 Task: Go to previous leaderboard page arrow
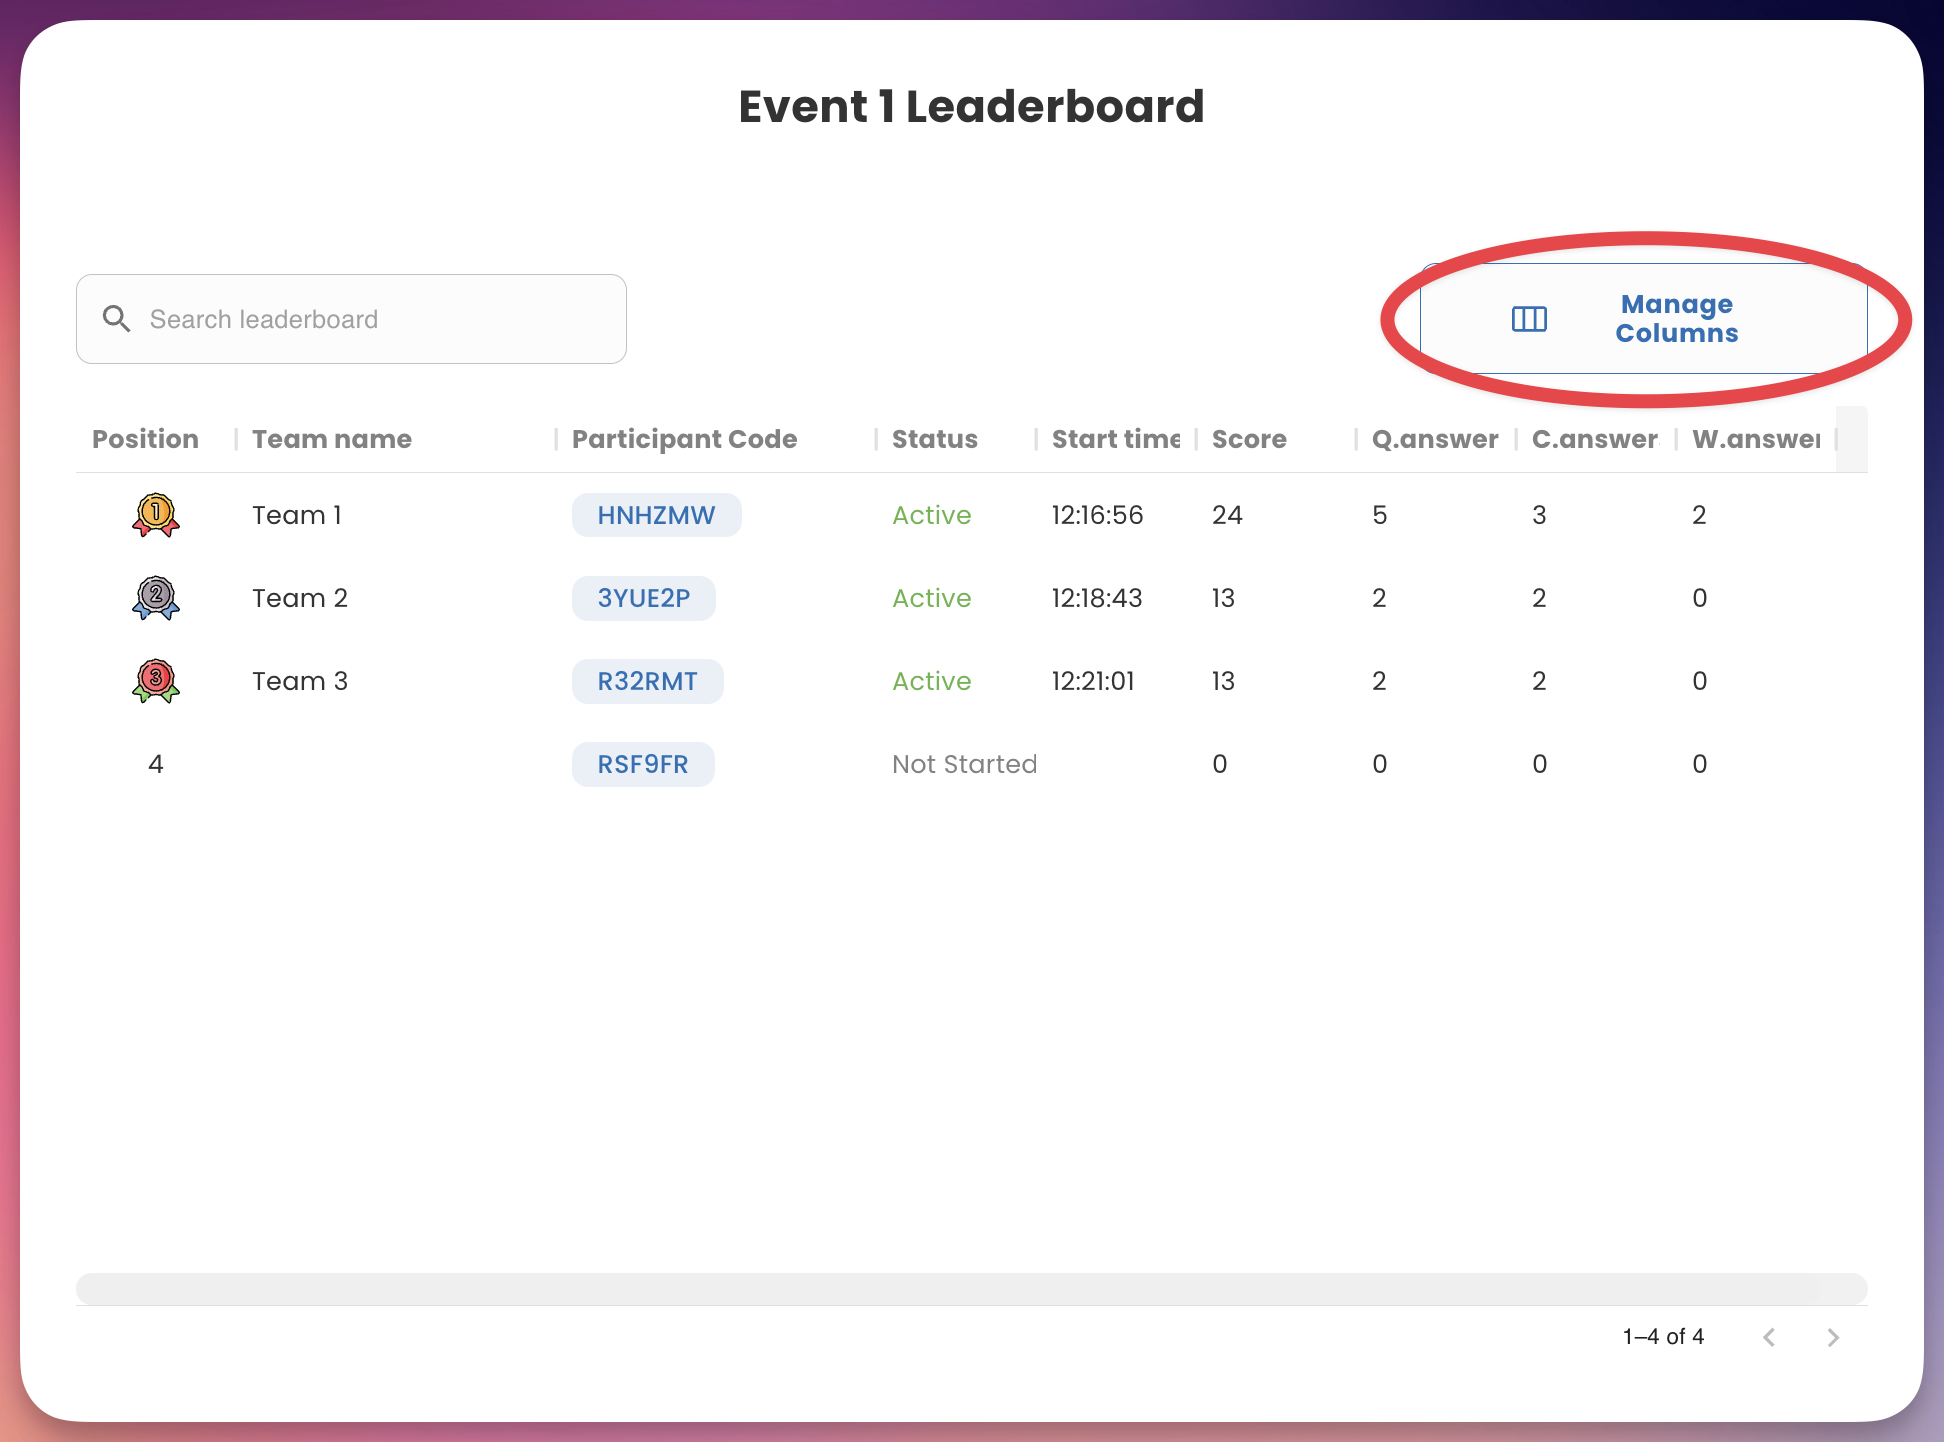coord(1769,1337)
